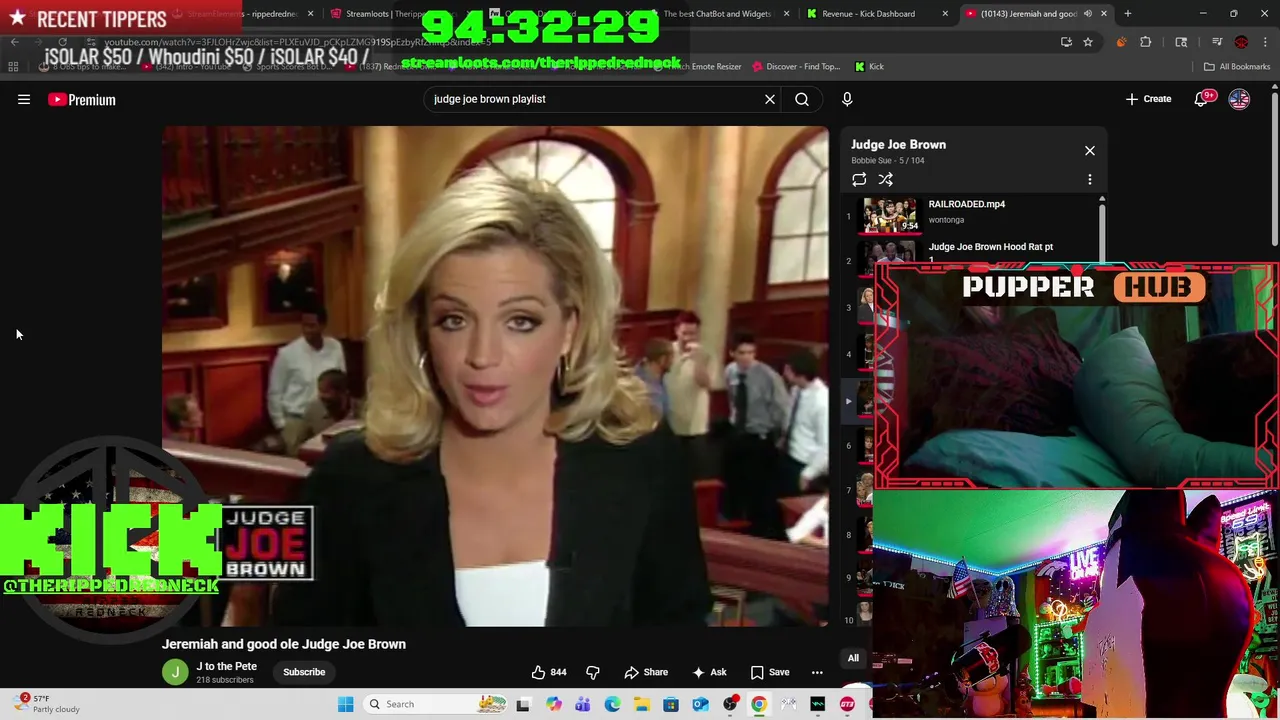Click the install app icon in address bar

(1066, 42)
